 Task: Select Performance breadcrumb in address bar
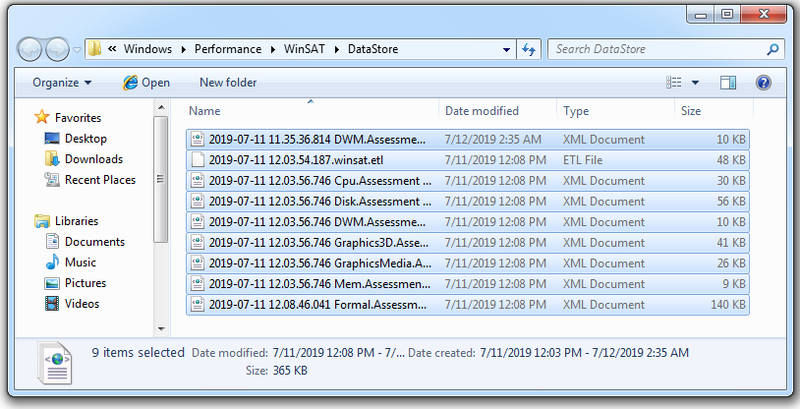(228, 49)
